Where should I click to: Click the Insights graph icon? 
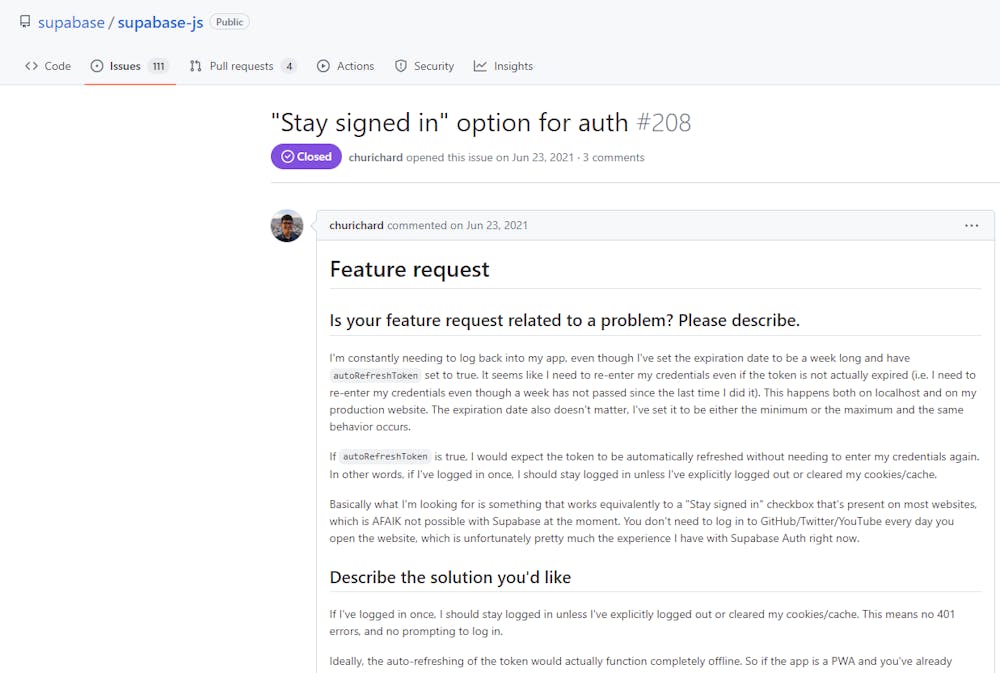[x=480, y=66]
